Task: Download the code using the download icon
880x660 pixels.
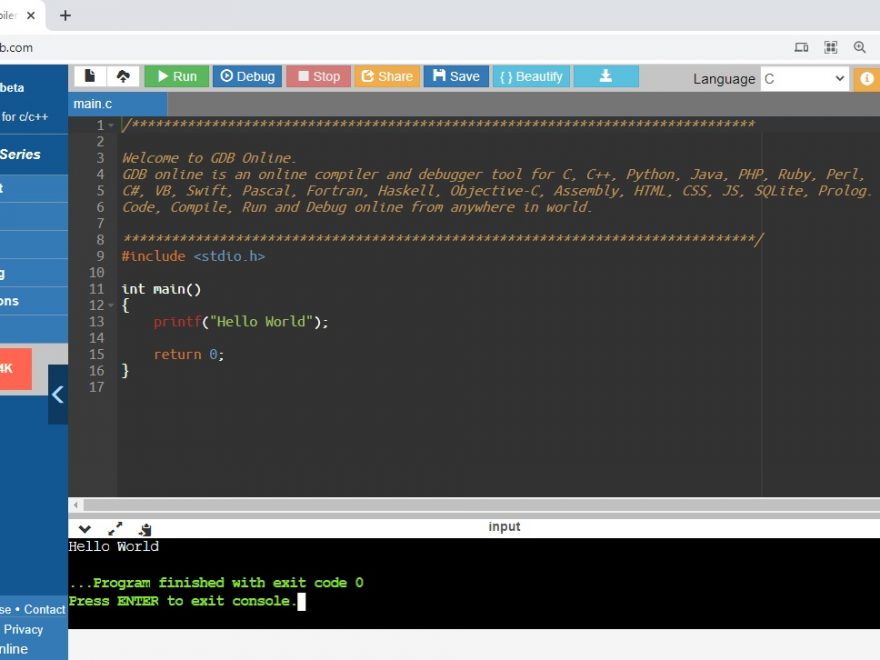Action: (605, 76)
